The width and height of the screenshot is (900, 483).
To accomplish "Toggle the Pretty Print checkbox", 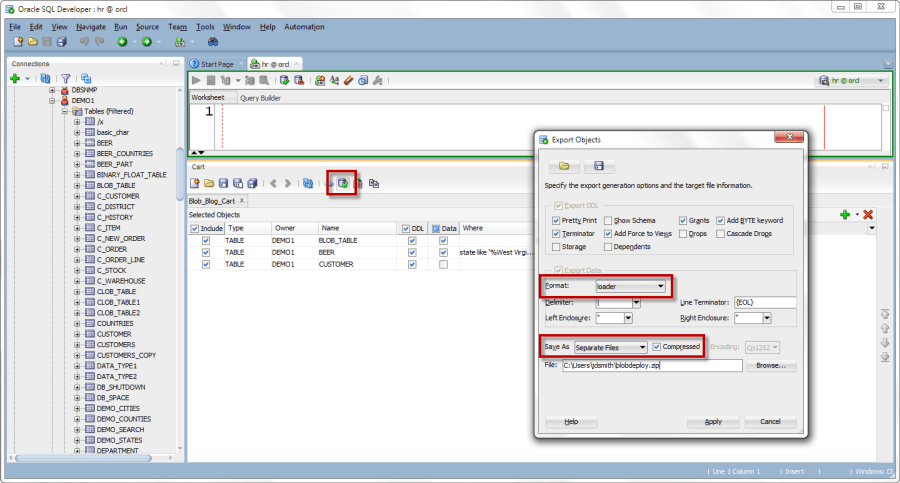I will click(x=556, y=221).
